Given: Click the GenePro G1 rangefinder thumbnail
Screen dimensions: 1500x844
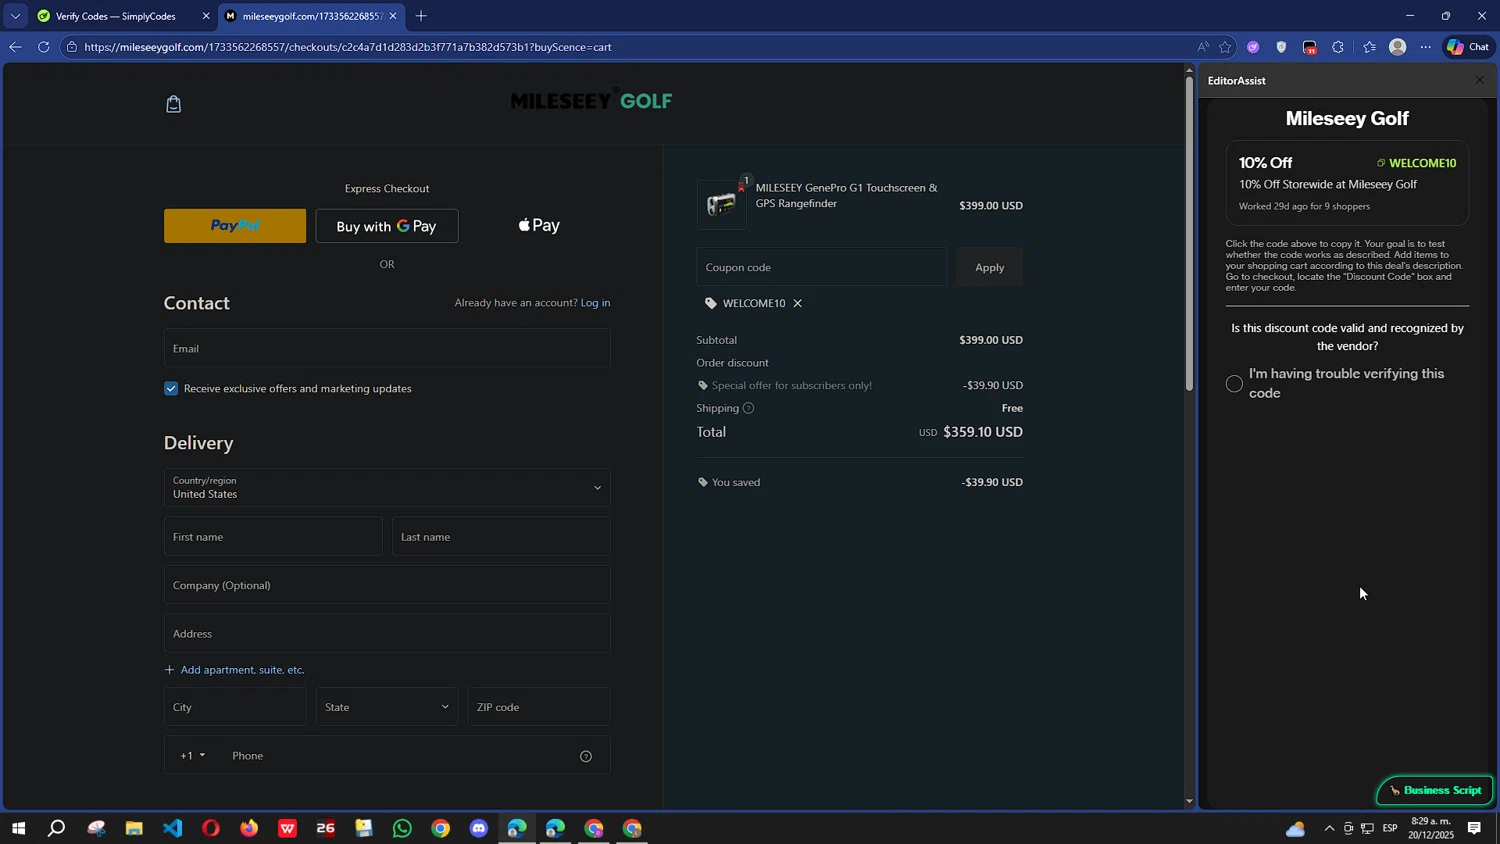Looking at the screenshot, I should pos(722,205).
